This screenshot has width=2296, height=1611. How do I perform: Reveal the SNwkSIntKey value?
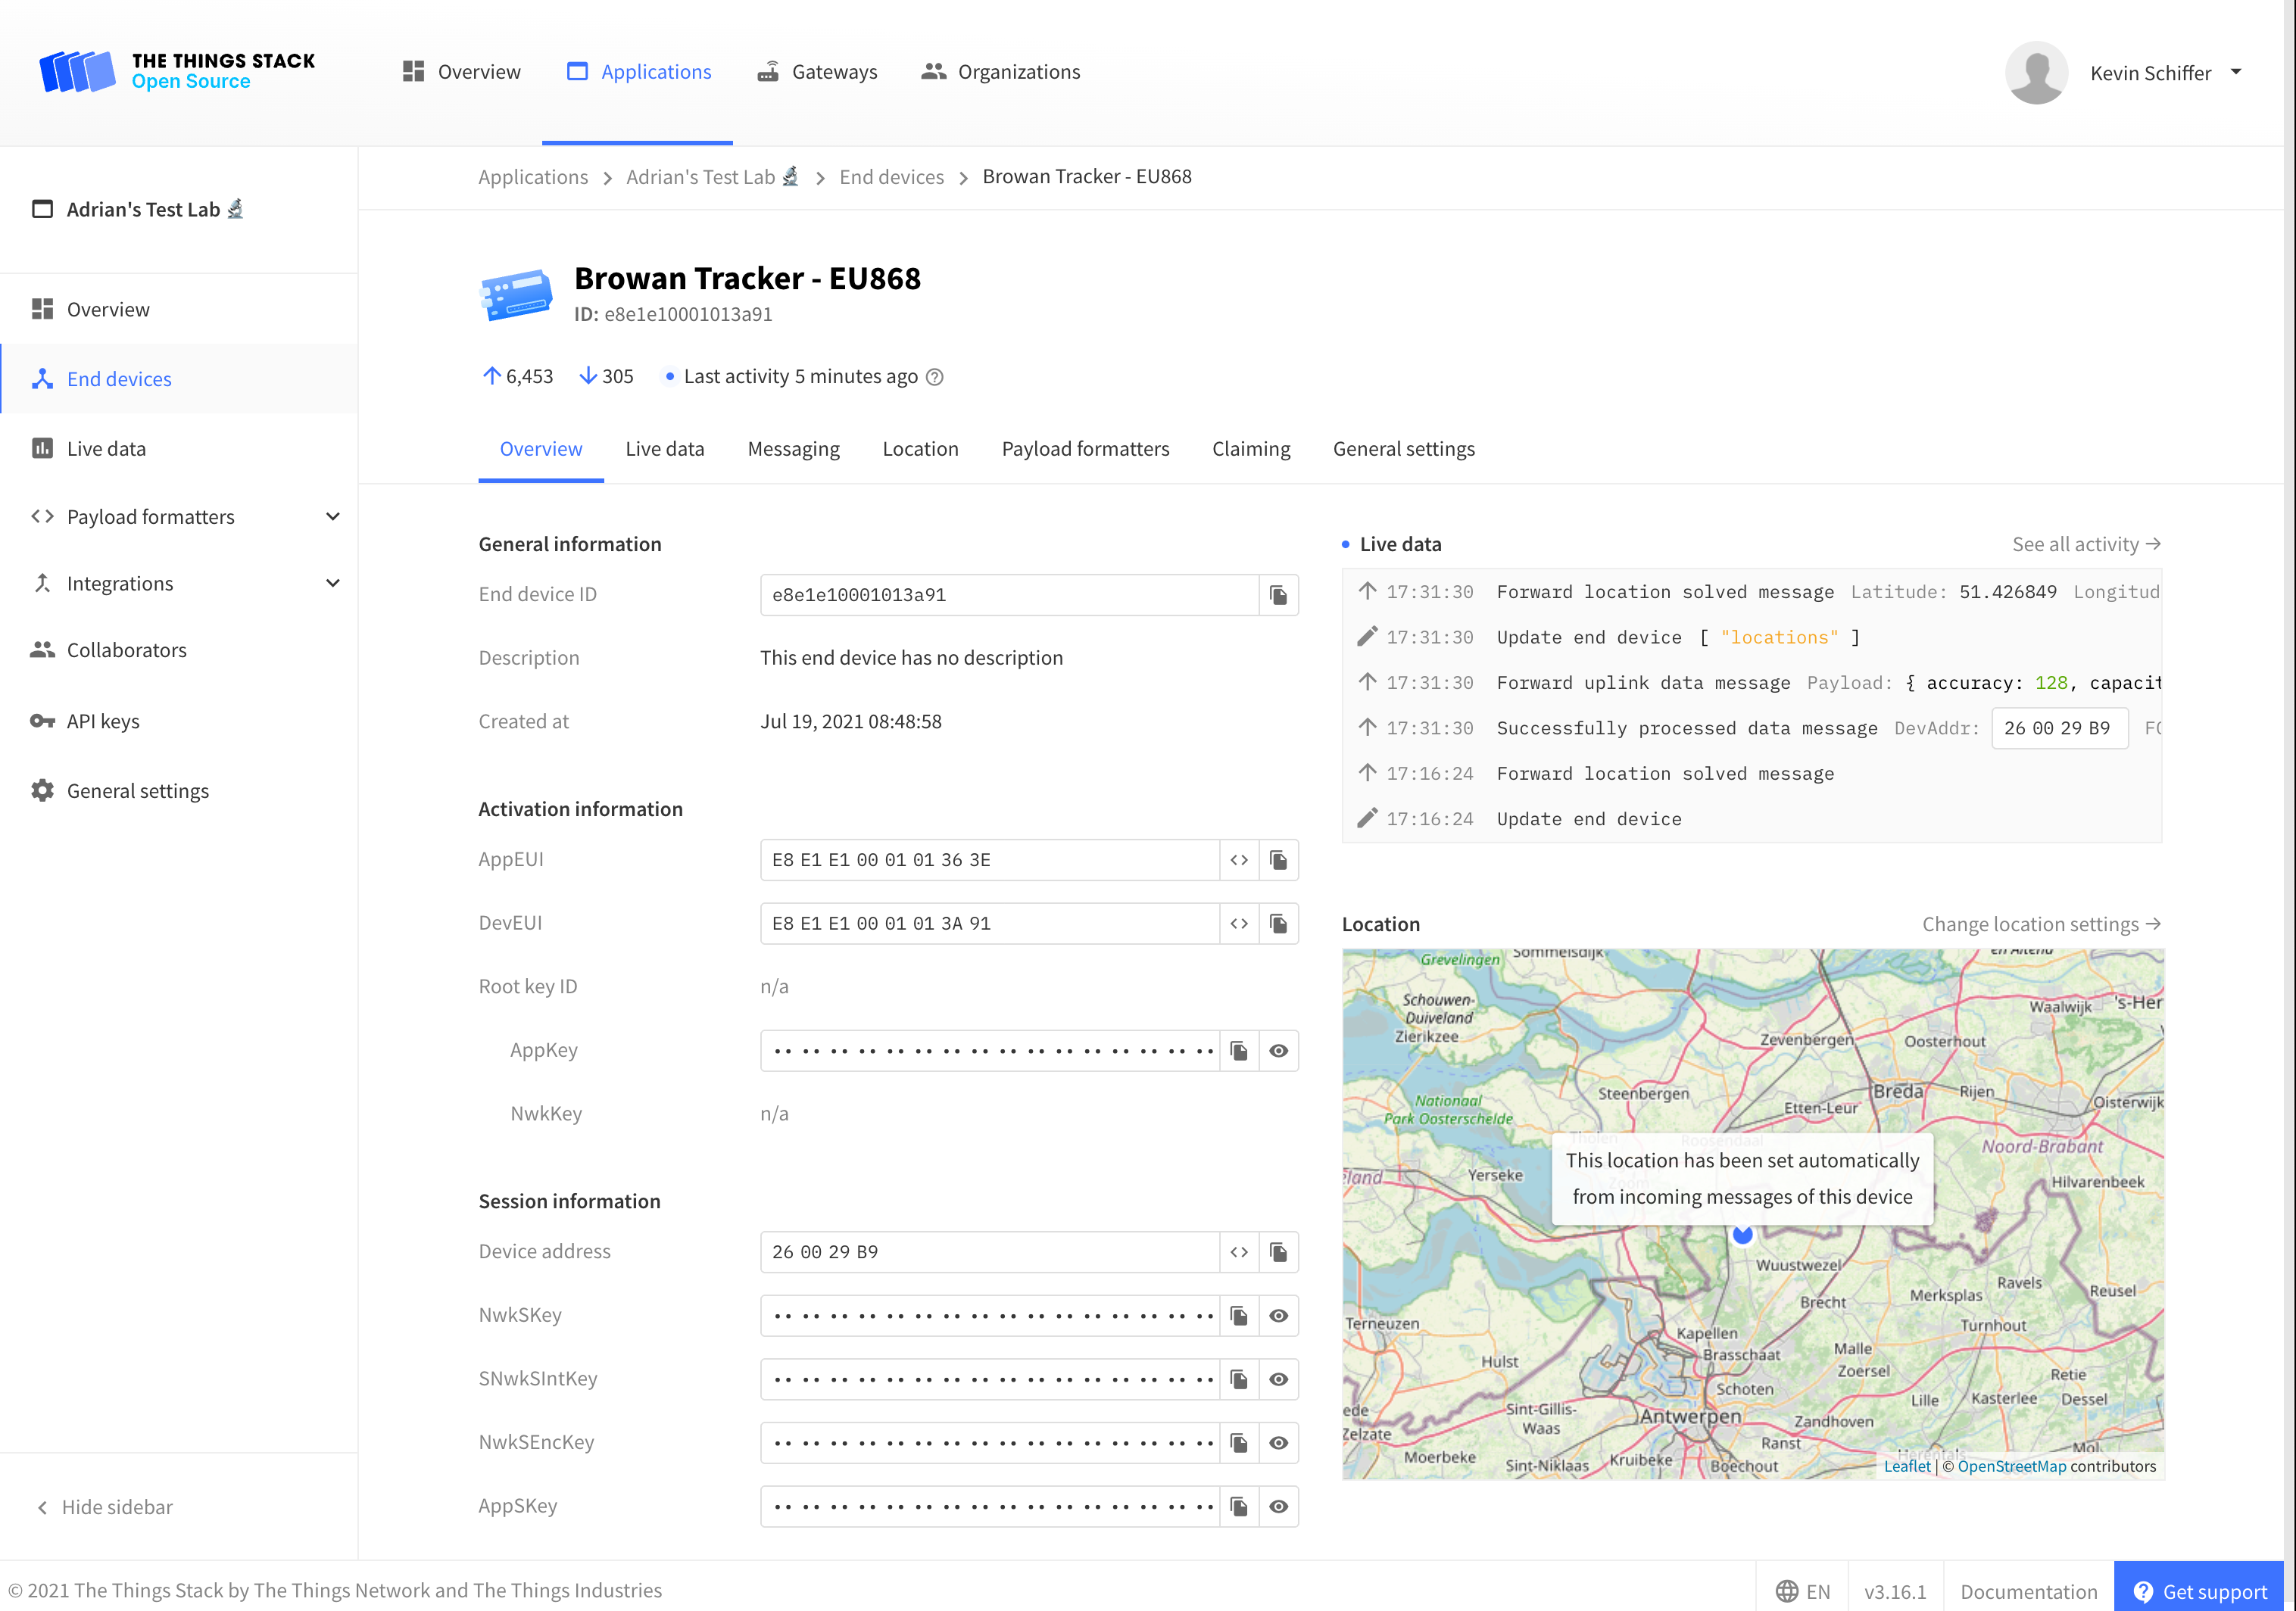[x=1279, y=1379]
